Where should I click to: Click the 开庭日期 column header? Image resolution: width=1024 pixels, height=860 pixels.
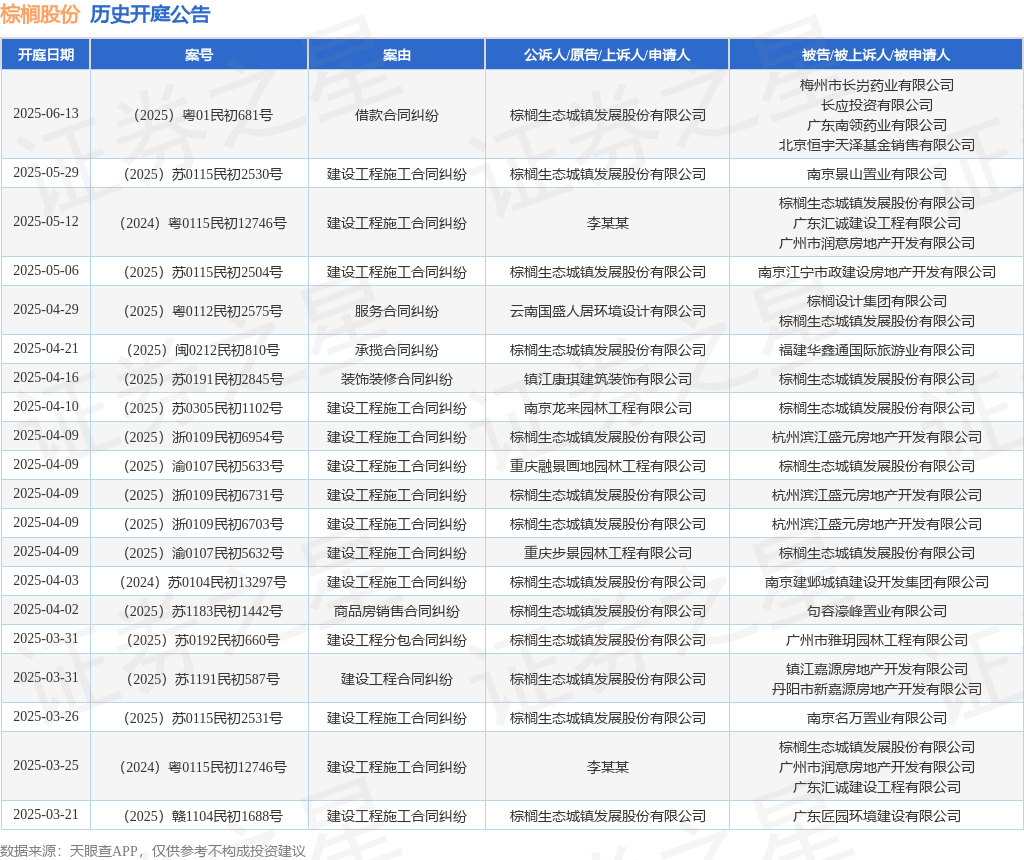point(46,55)
